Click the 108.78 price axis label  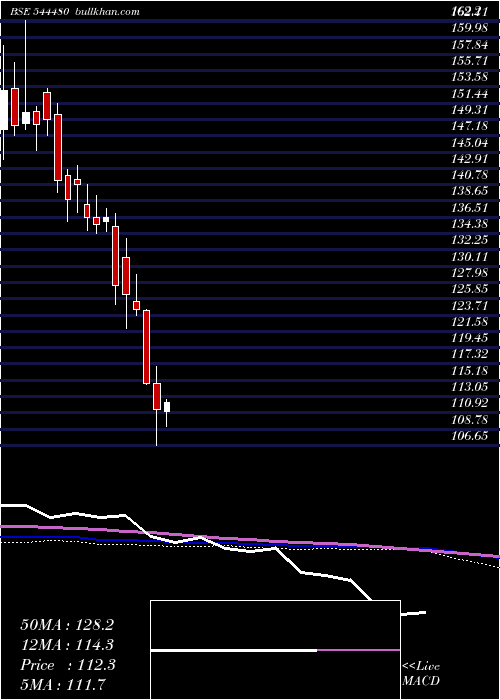click(x=468, y=420)
